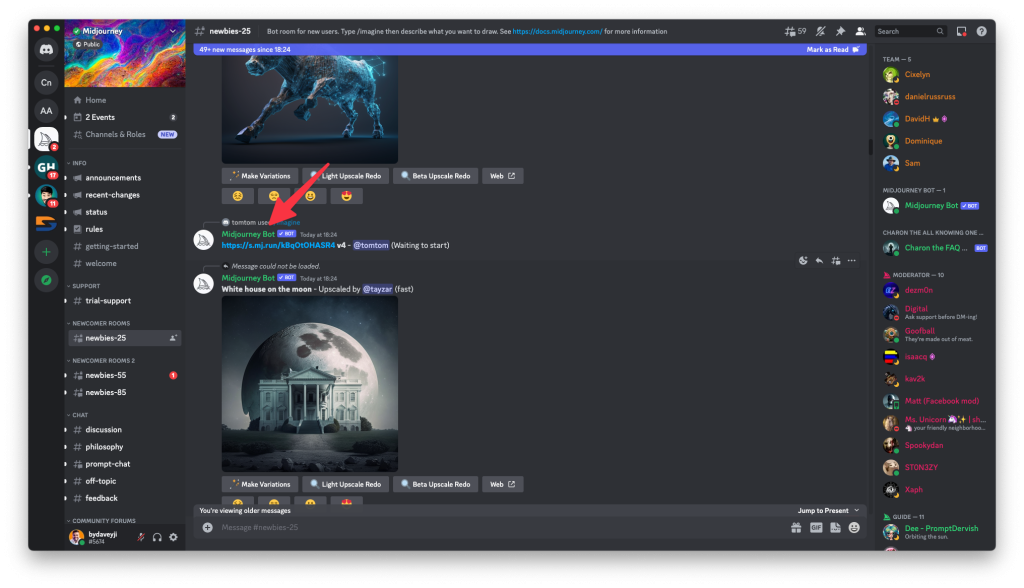Open Channels & Roles item
Image resolution: width=1024 pixels, height=588 pixels.
tap(124, 135)
